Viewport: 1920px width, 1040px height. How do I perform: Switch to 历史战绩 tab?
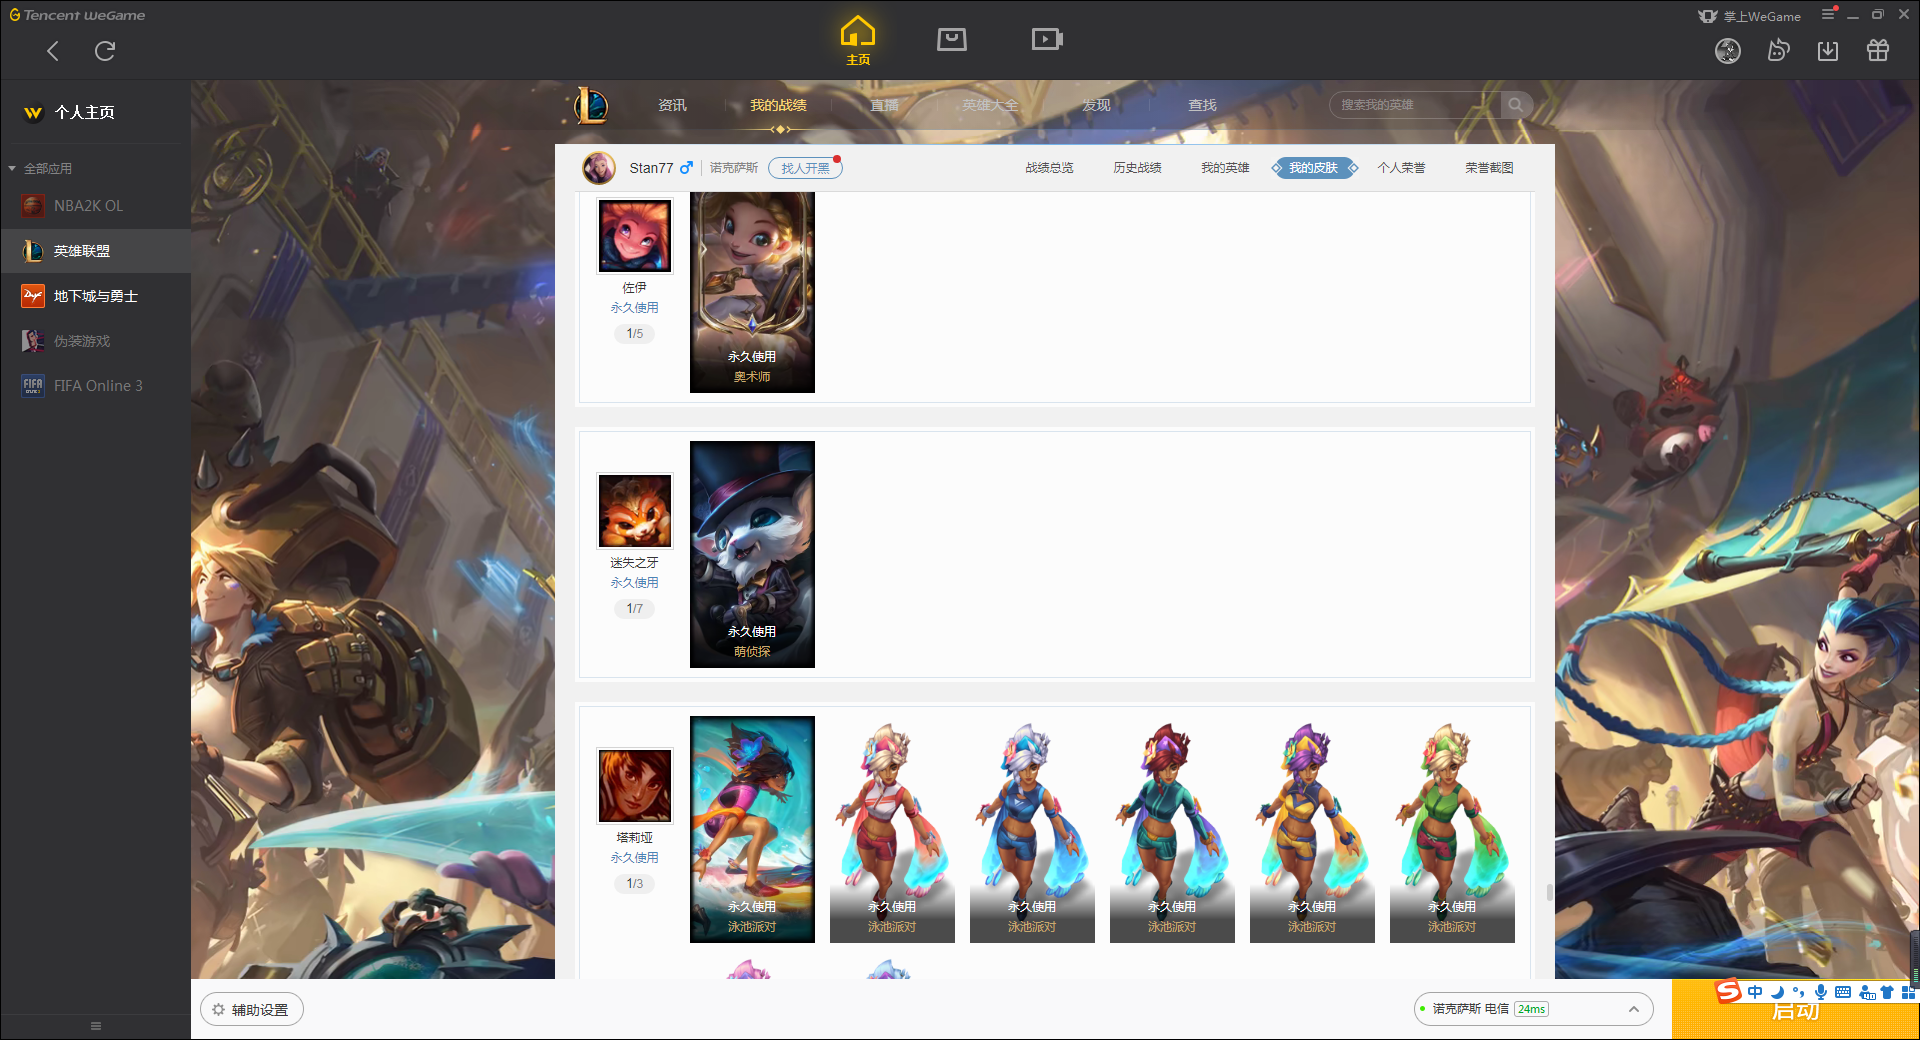pos(1137,168)
